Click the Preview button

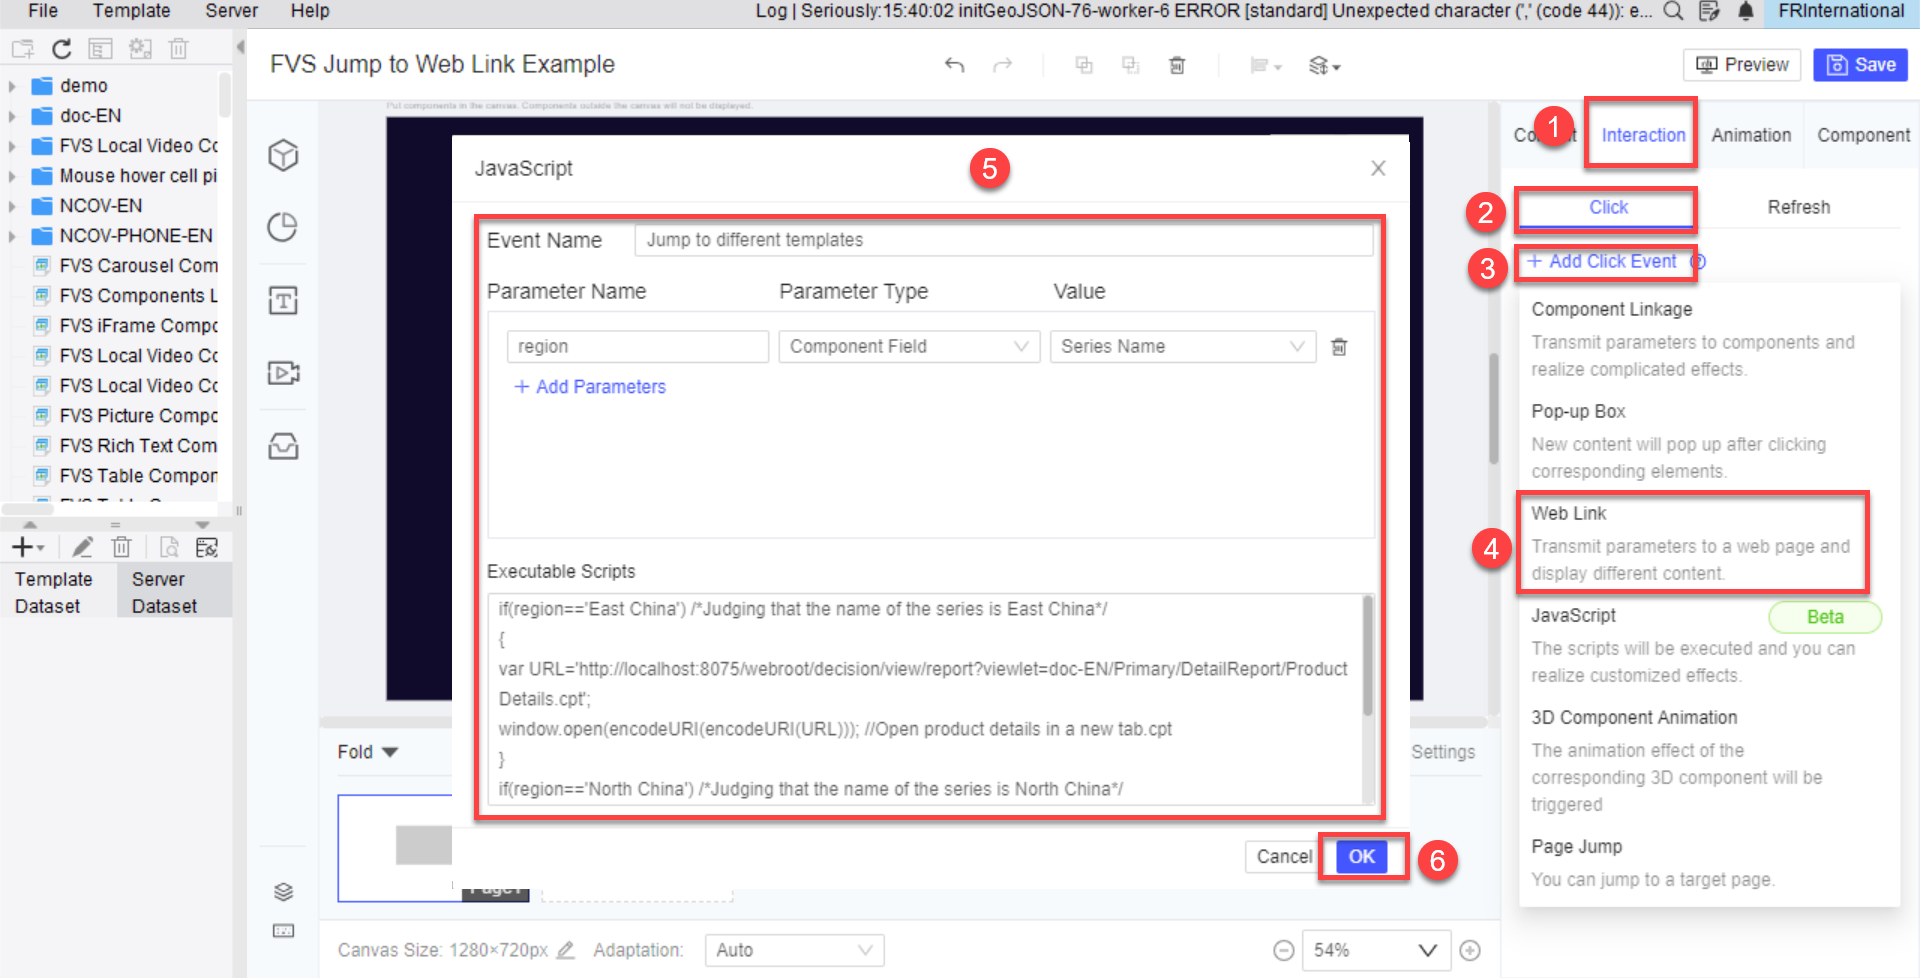pos(1742,65)
